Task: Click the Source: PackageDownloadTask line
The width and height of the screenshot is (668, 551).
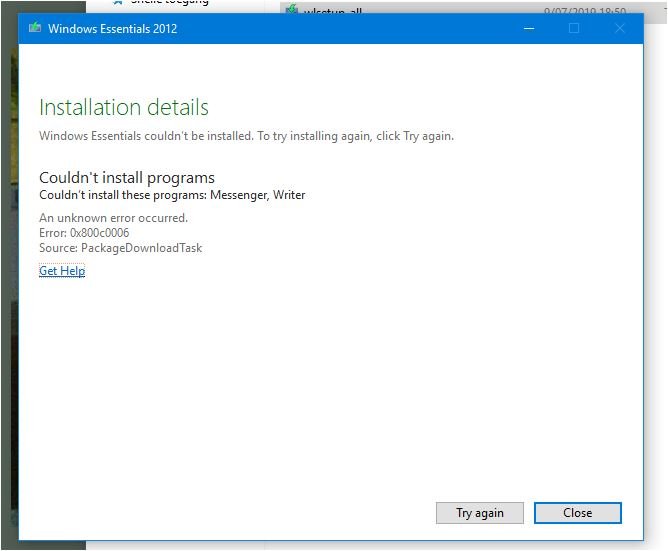Action: tap(121, 248)
